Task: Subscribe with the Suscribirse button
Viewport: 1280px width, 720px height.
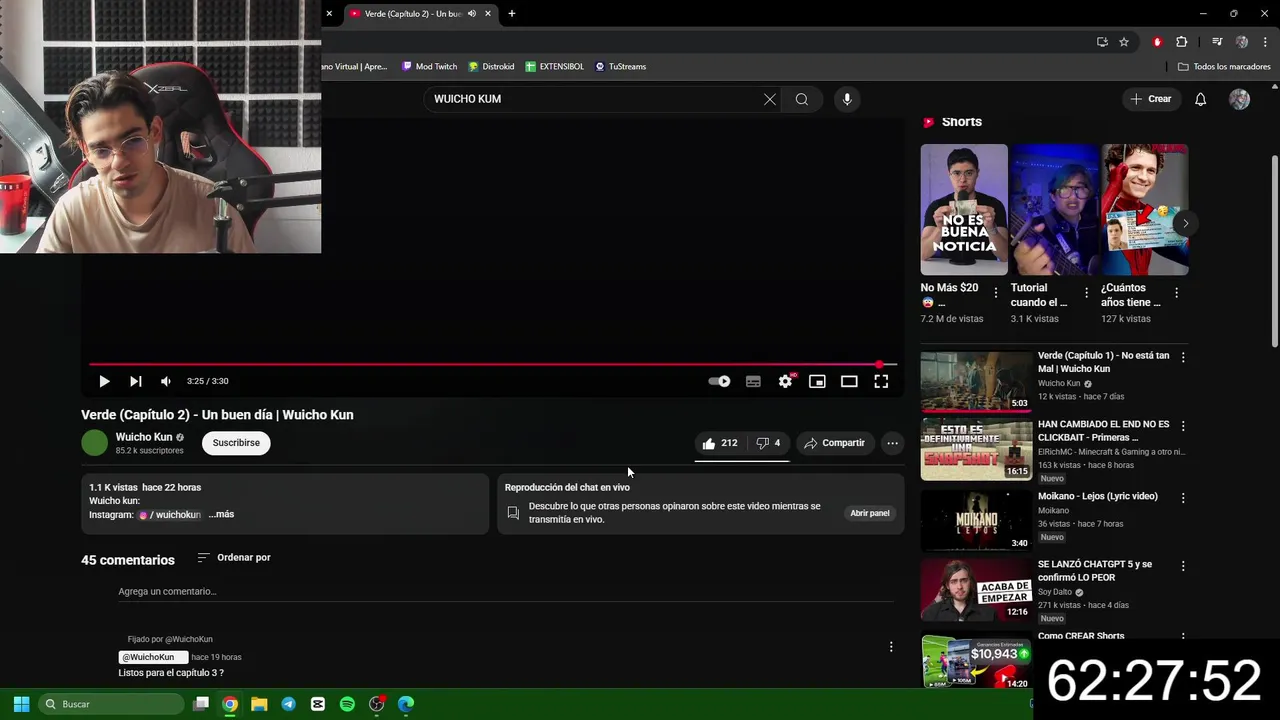Action: [x=236, y=443]
